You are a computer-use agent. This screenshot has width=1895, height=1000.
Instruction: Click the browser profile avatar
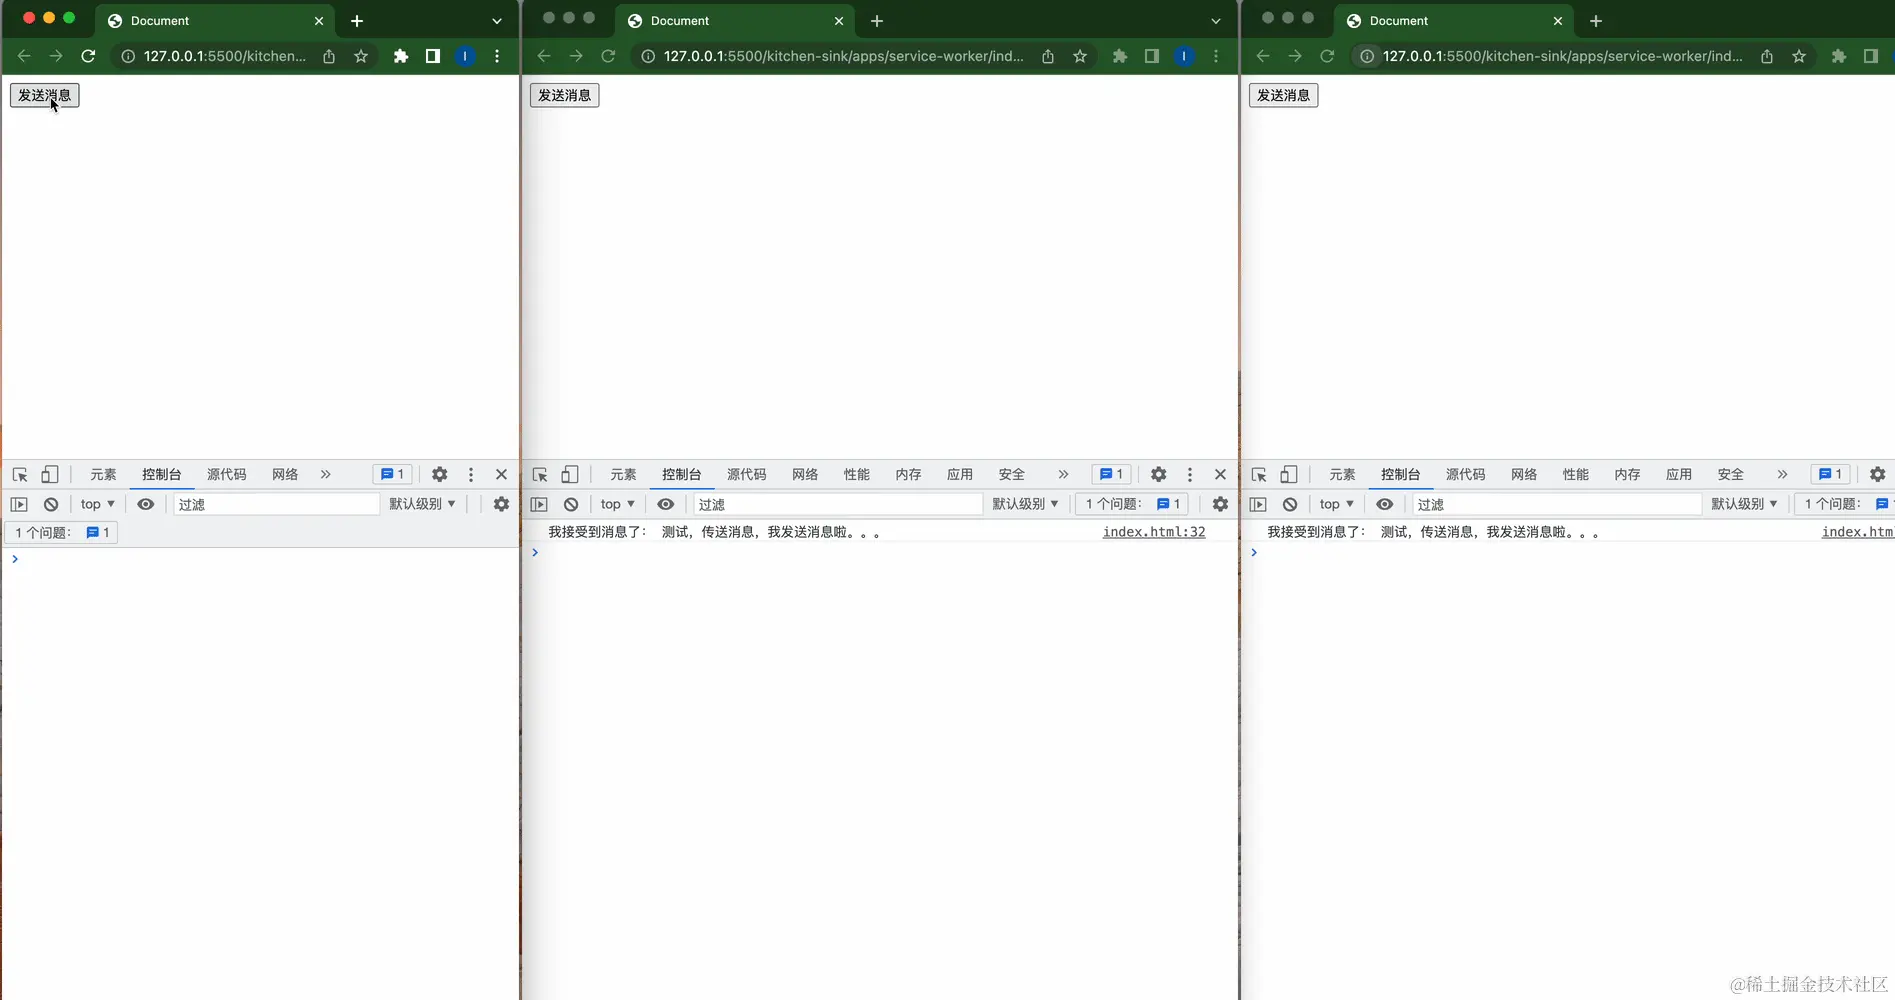click(x=464, y=56)
